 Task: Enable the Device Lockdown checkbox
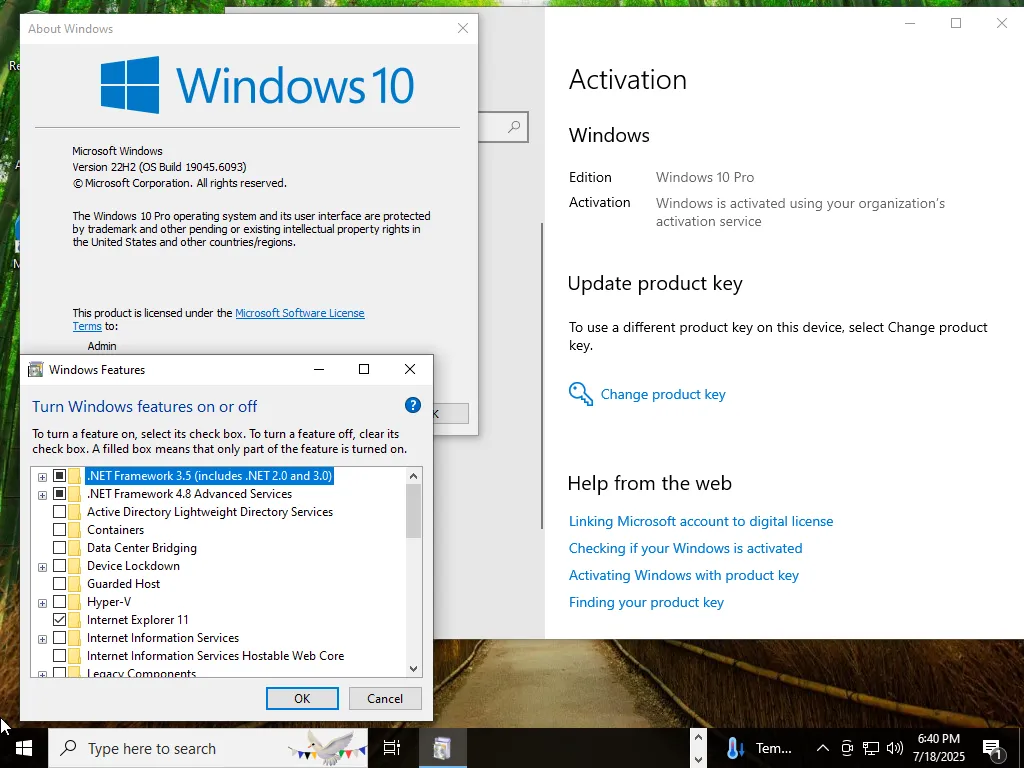(x=59, y=566)
